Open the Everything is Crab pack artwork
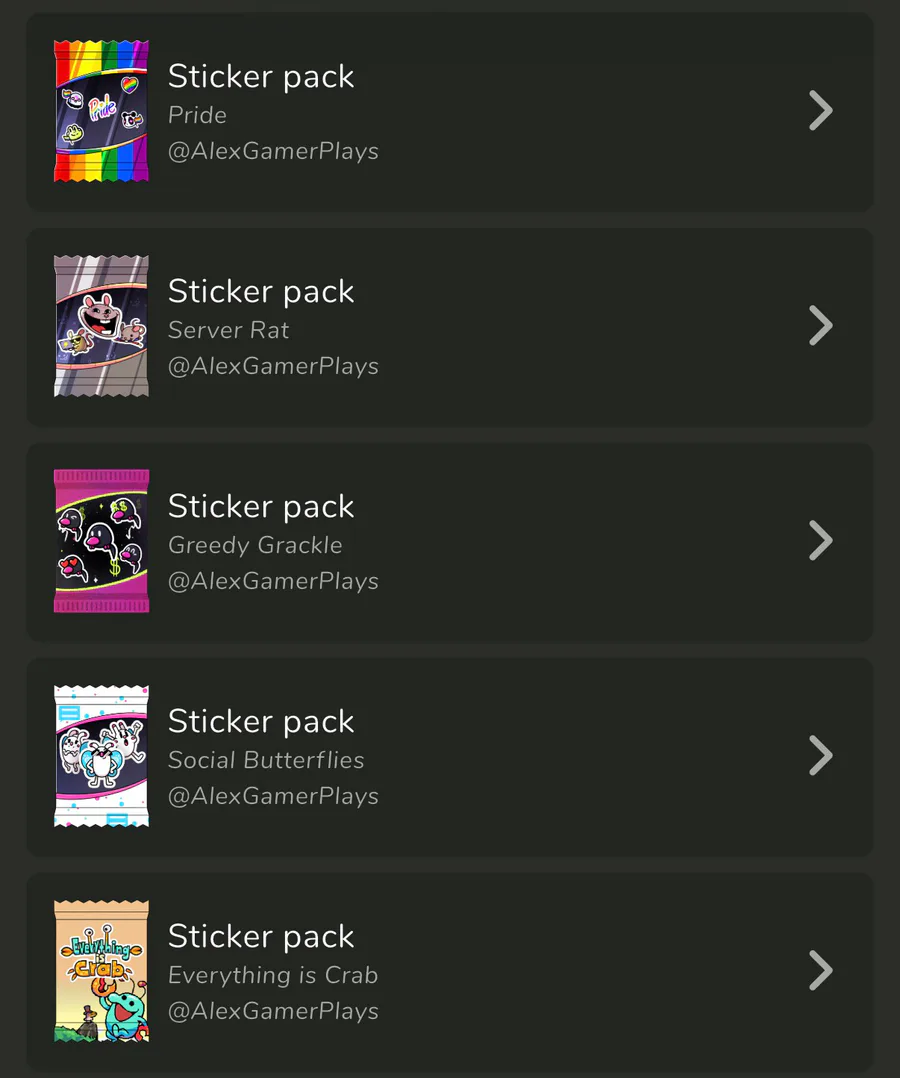This screenshot has height=1078, width=900. pos(101,971)
